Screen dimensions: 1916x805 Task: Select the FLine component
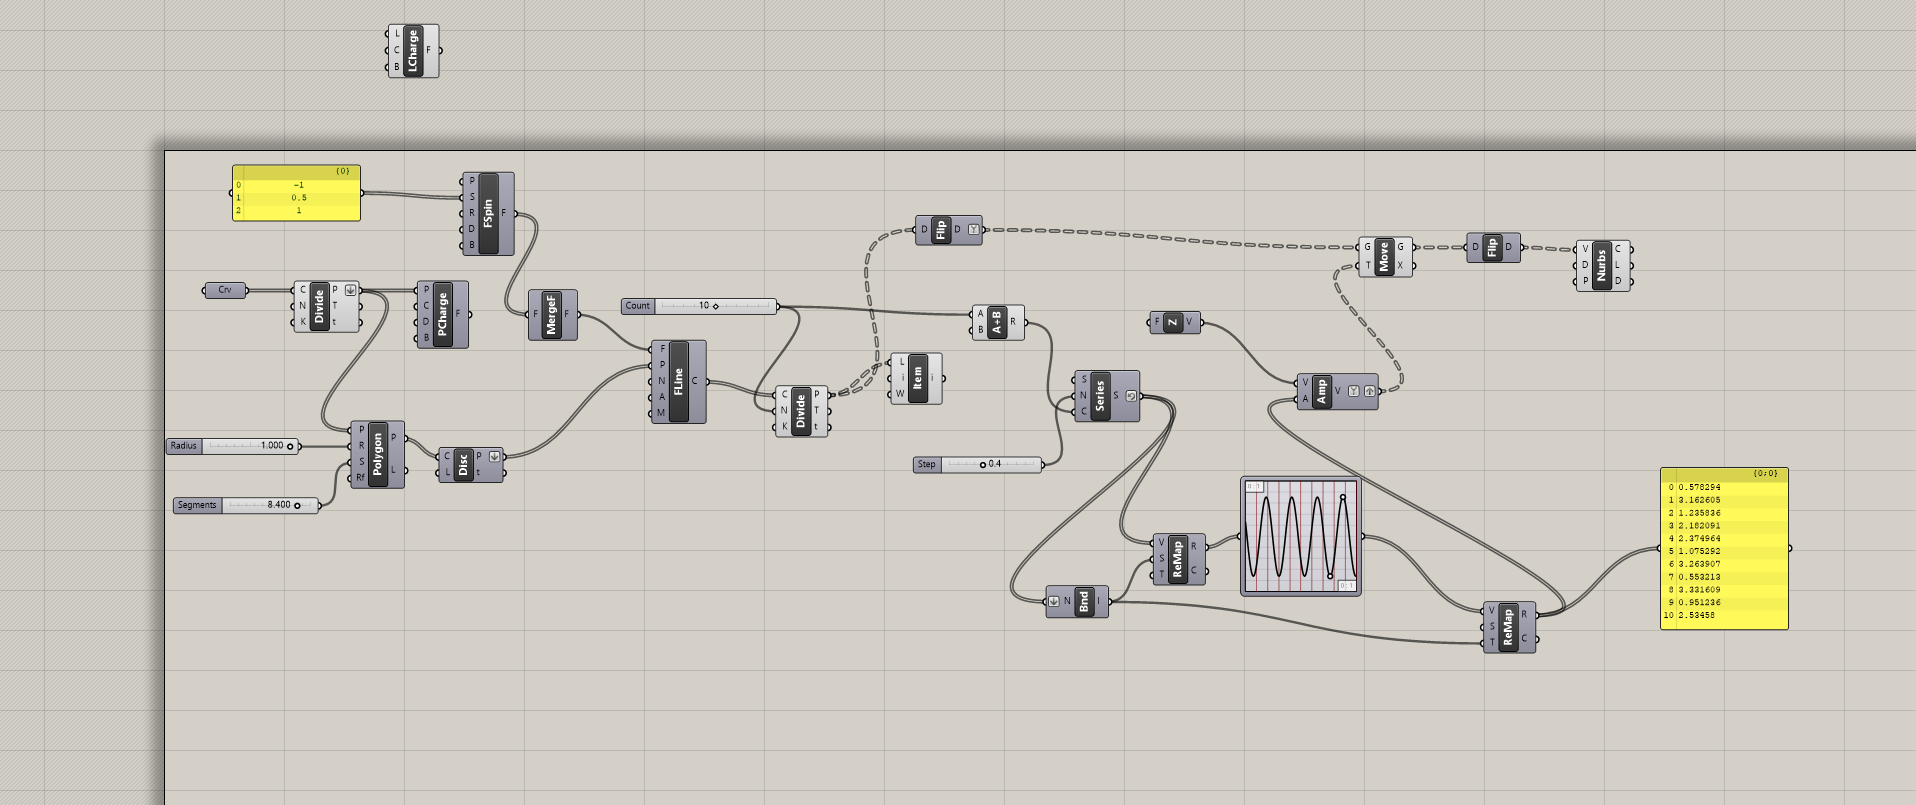(678, 381)
